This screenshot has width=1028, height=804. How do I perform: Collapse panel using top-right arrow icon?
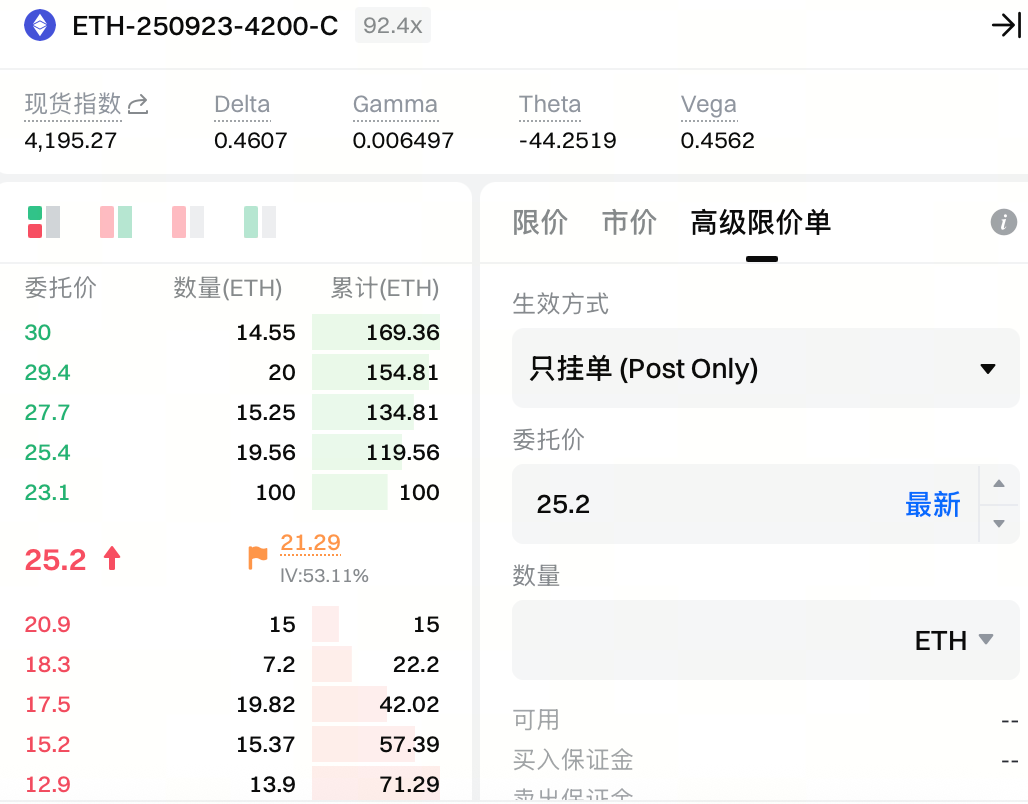(1004, 26)
